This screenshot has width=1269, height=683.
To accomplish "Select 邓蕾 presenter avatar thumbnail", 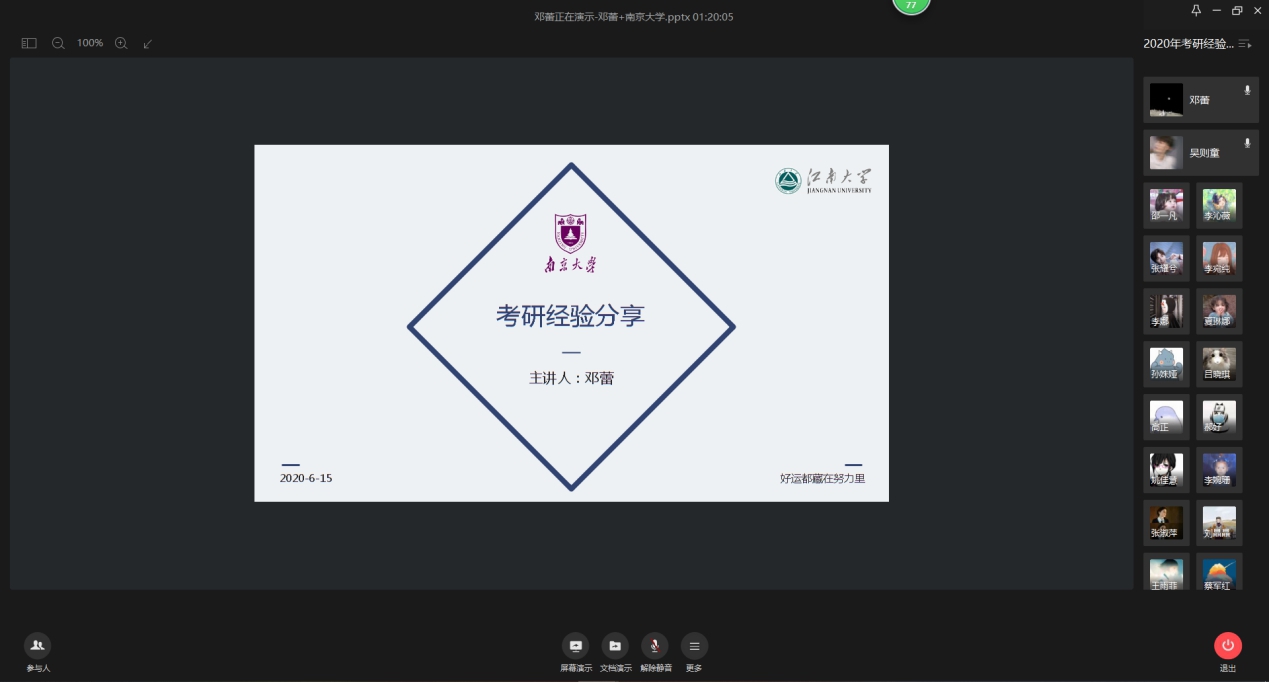I will point(1166,100).
